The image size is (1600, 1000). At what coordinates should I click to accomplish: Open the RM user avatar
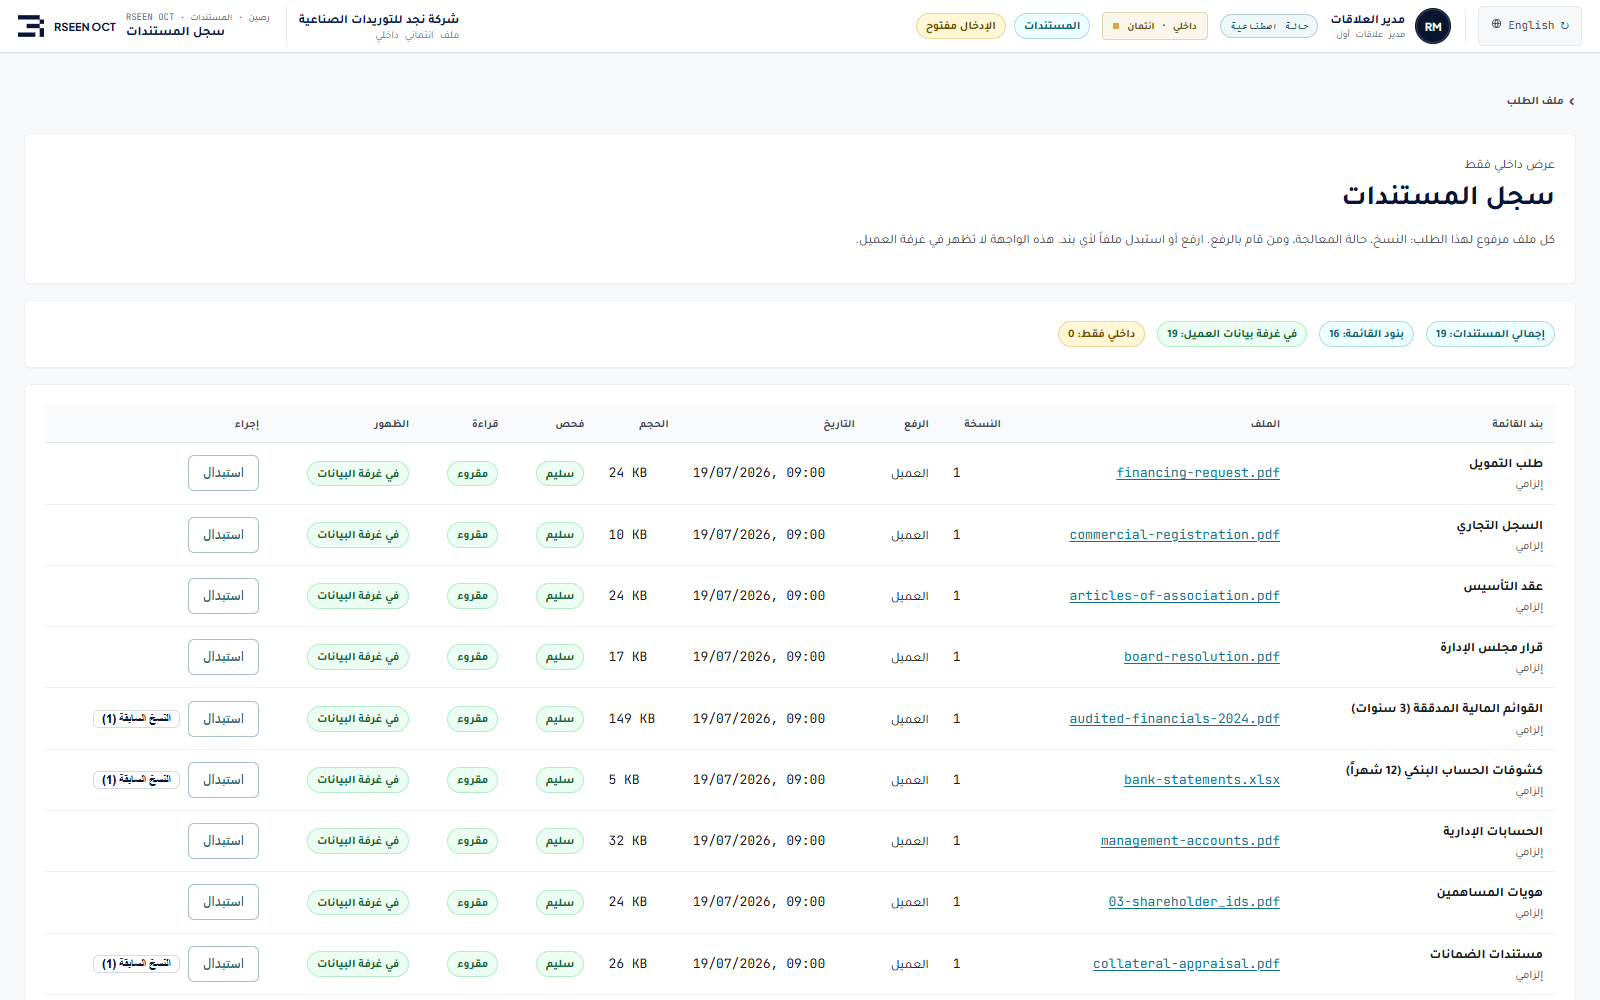[1433, 26]
